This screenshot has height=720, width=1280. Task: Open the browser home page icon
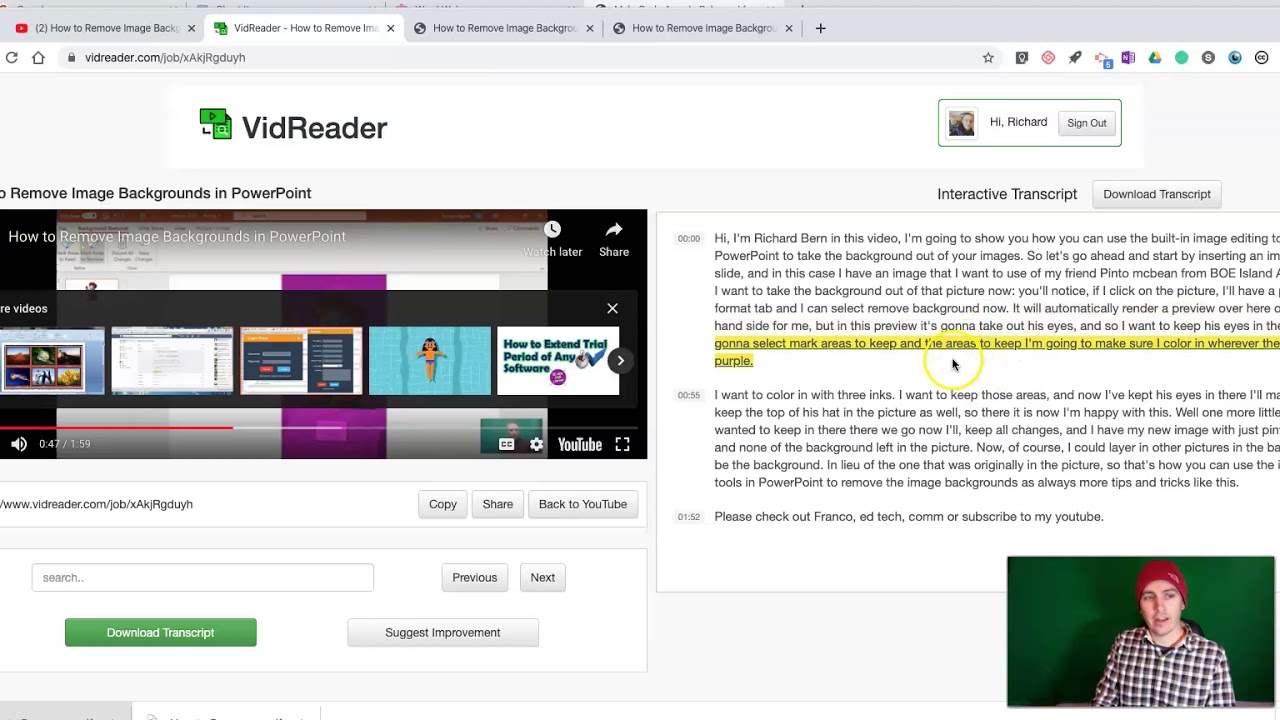(38, 58)
